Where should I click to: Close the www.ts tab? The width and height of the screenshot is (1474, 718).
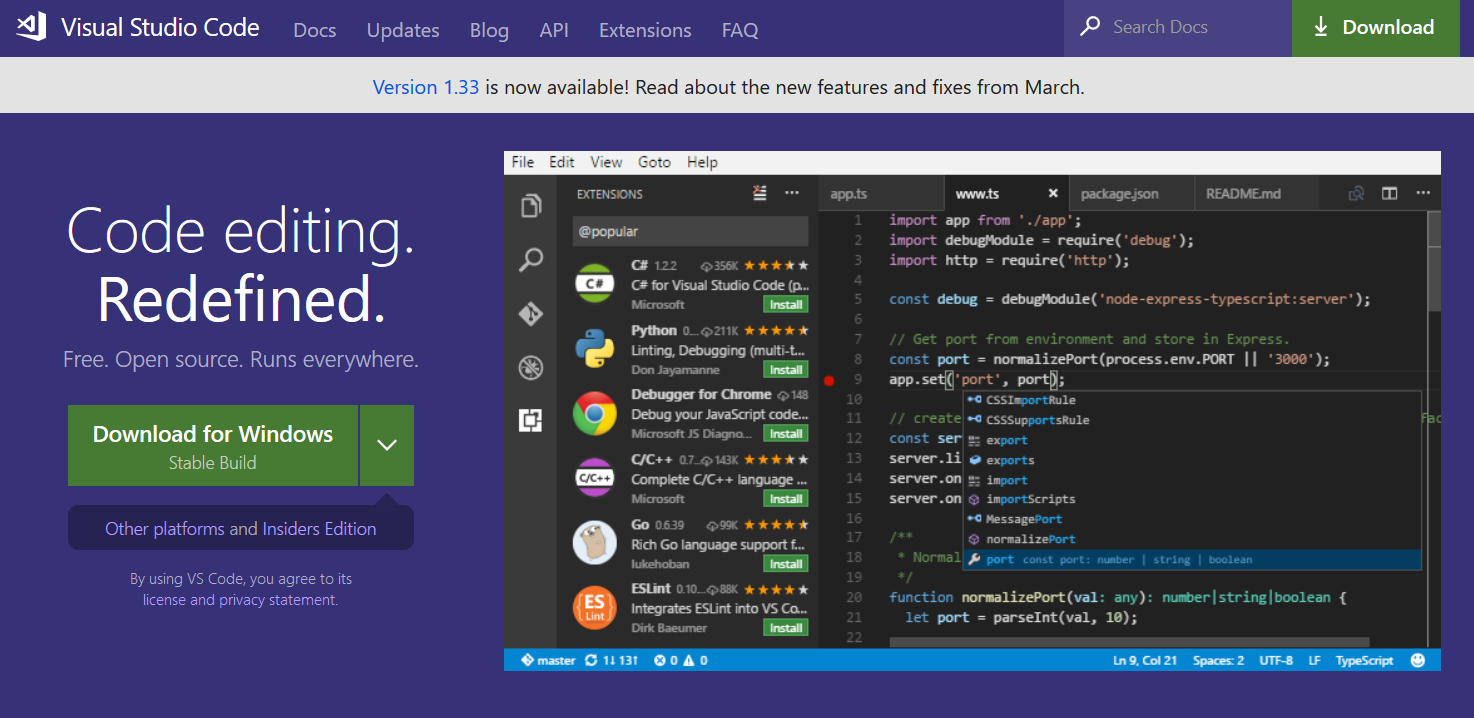coord(1053,193)
